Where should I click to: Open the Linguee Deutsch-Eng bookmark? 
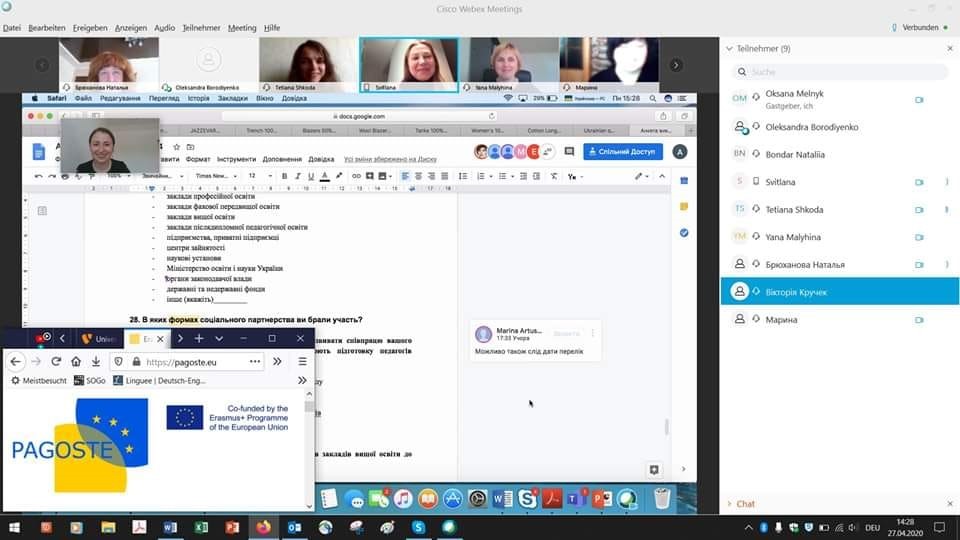coord(159,380)
